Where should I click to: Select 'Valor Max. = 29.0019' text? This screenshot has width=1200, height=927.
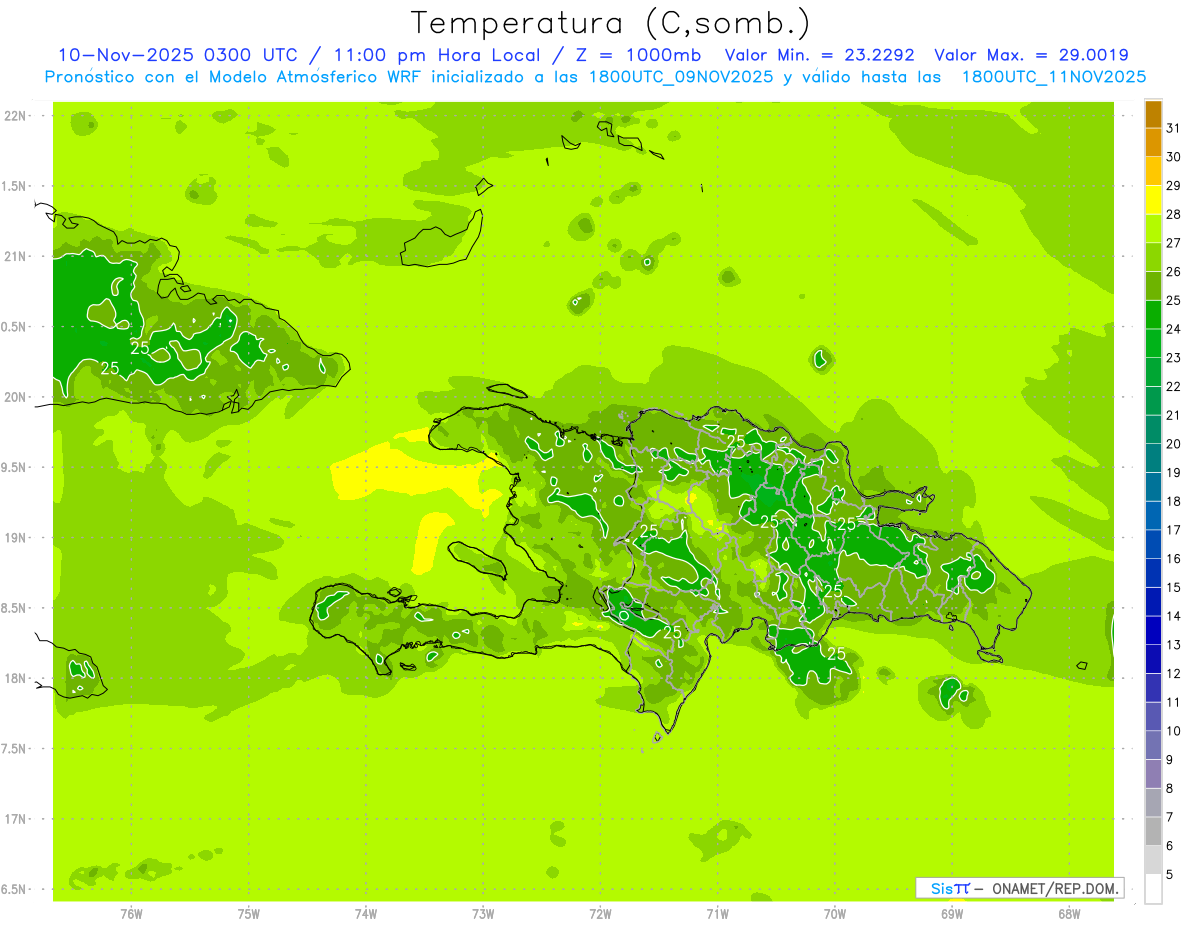point(1031,55)
